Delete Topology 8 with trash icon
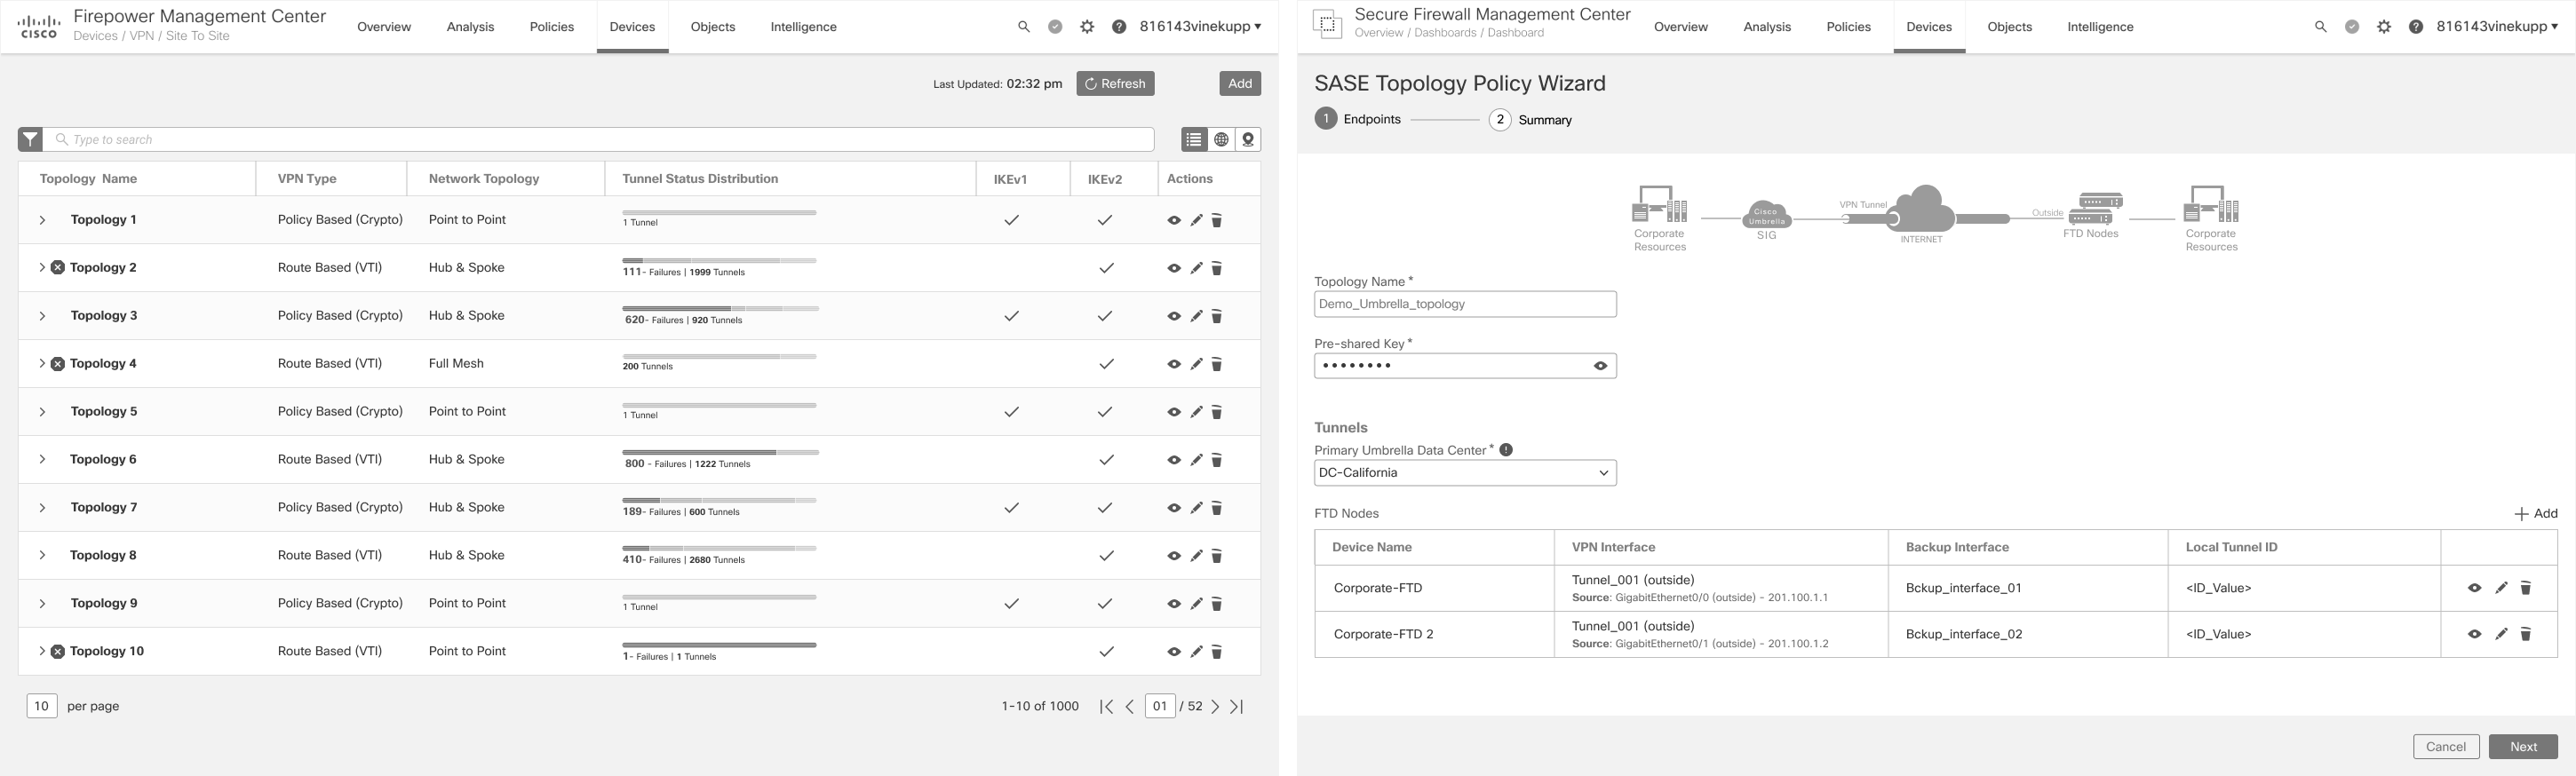 click(1217, 556)
